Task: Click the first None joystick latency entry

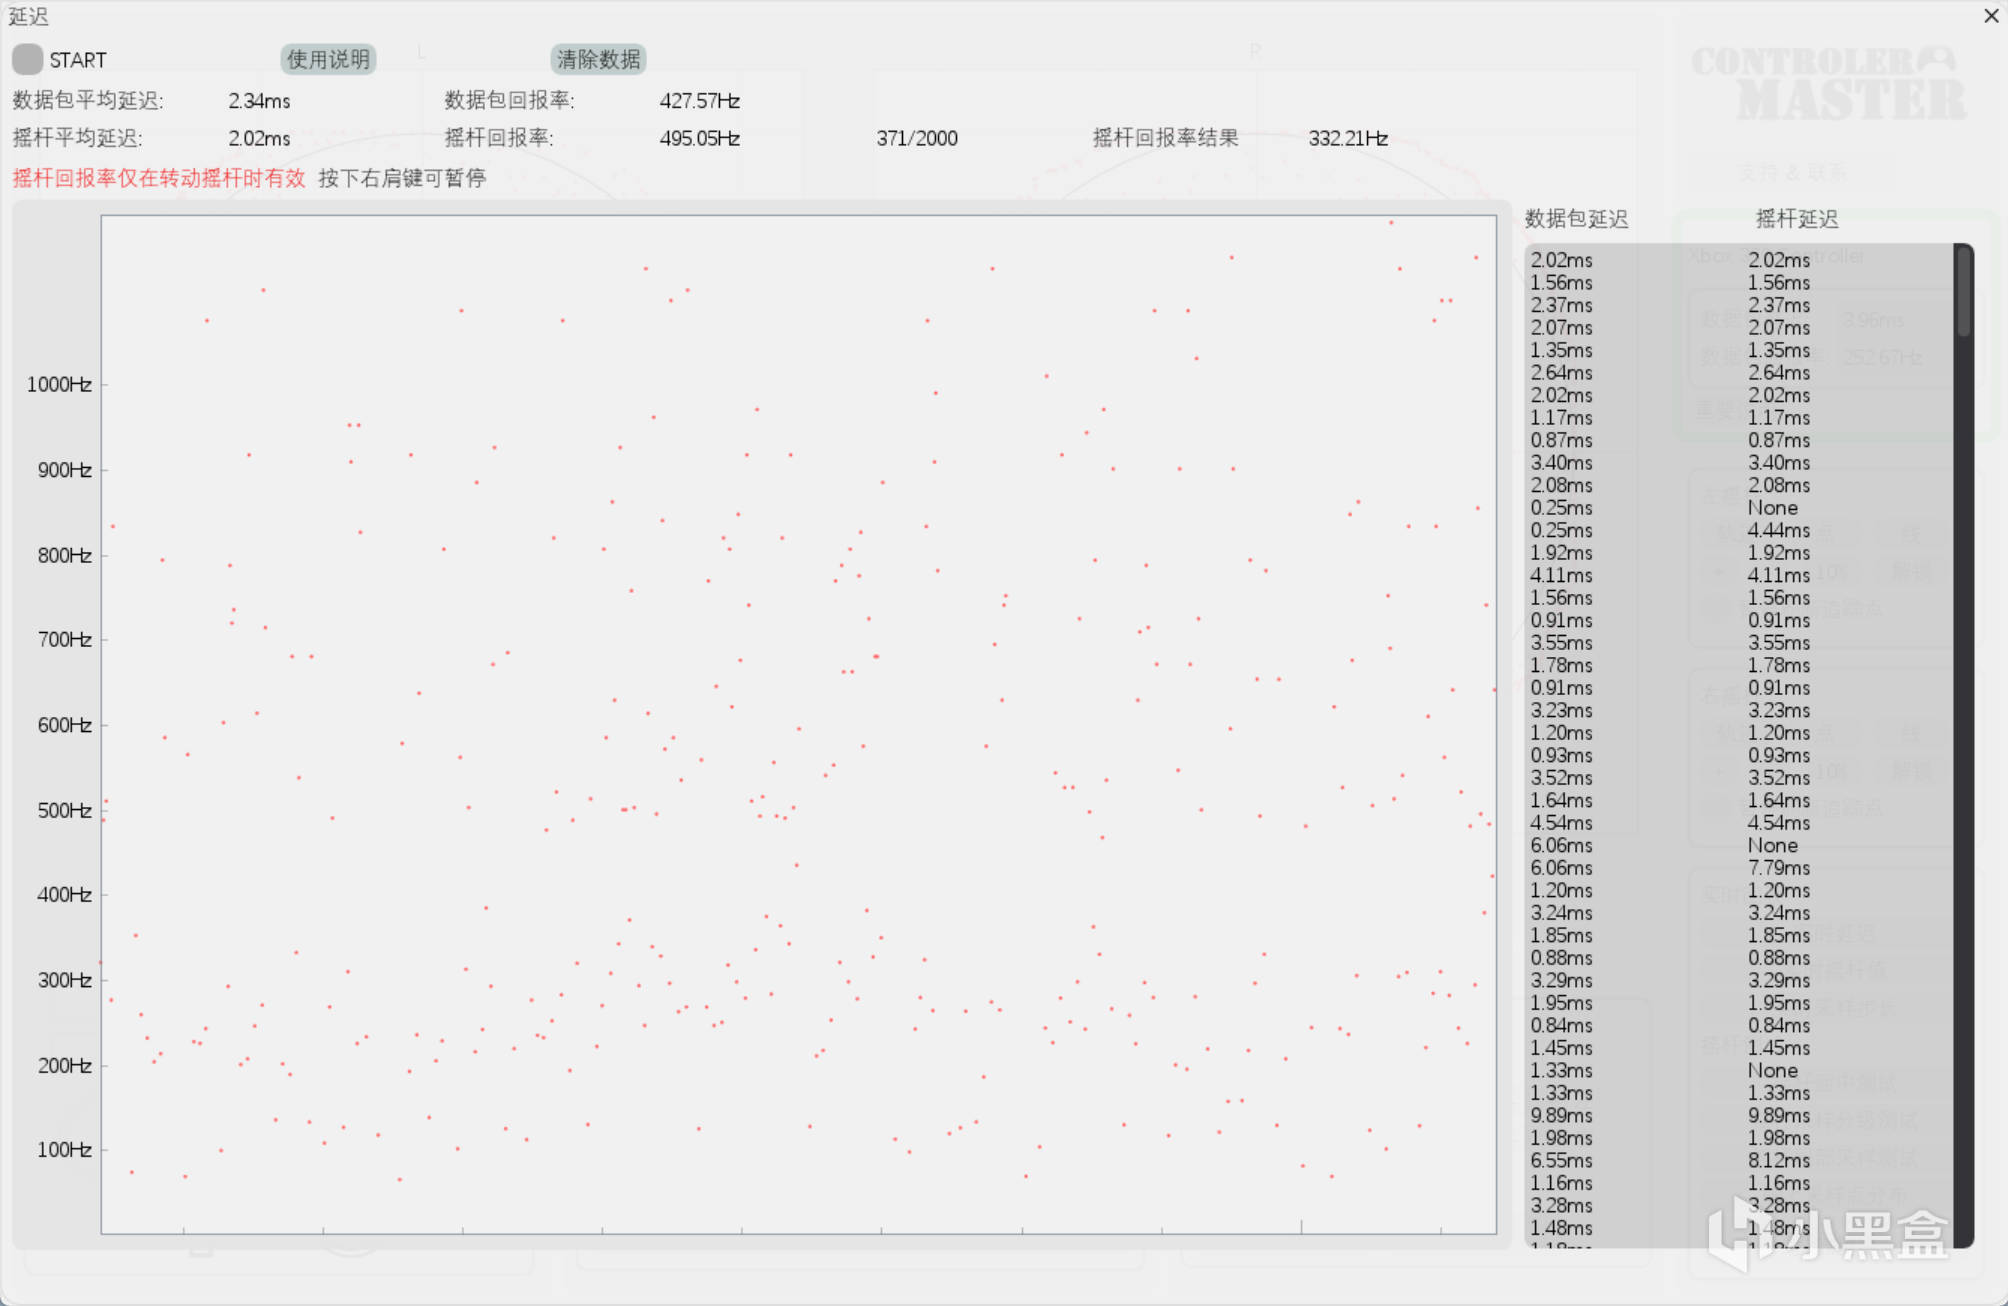Action: pos(1772,508)
